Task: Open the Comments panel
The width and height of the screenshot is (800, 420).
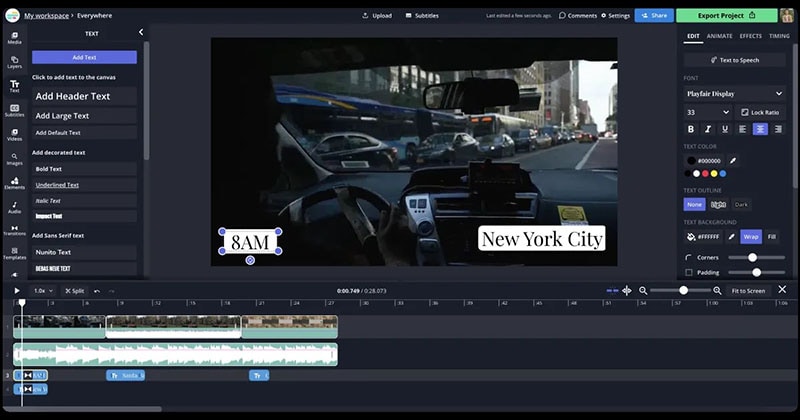Action: [578, 16]
